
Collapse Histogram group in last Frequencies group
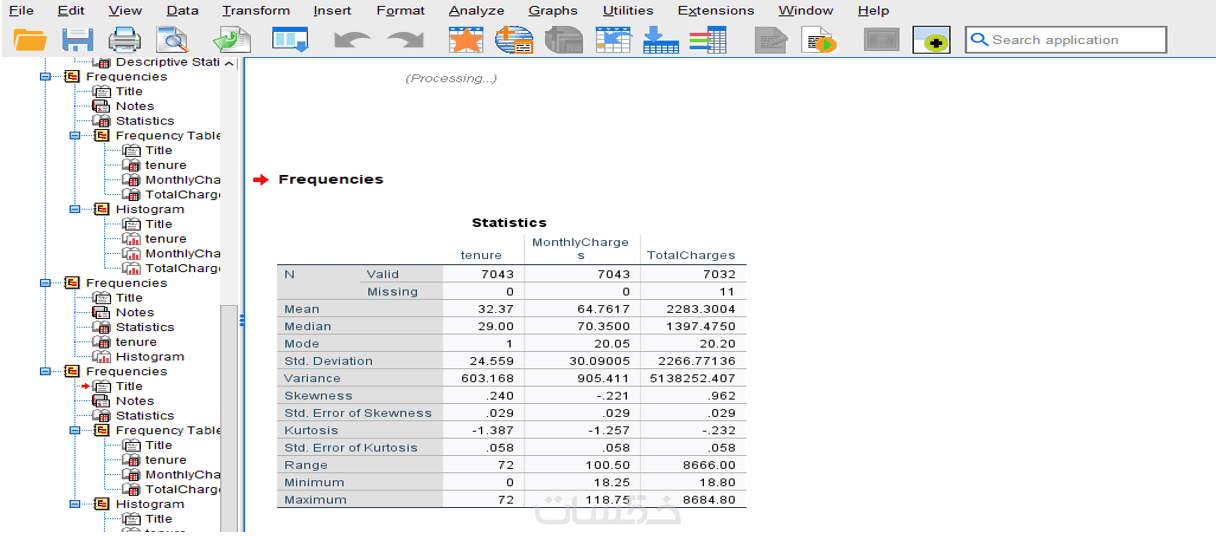pos(75,505)
